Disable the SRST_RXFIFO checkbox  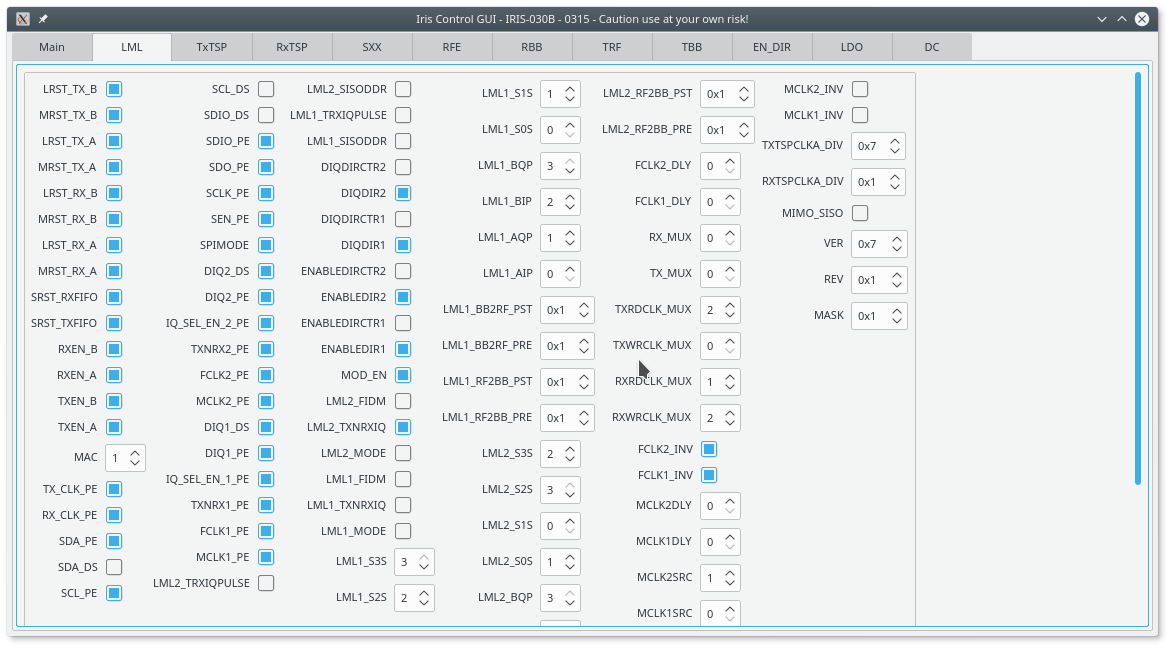pos(114,297)
